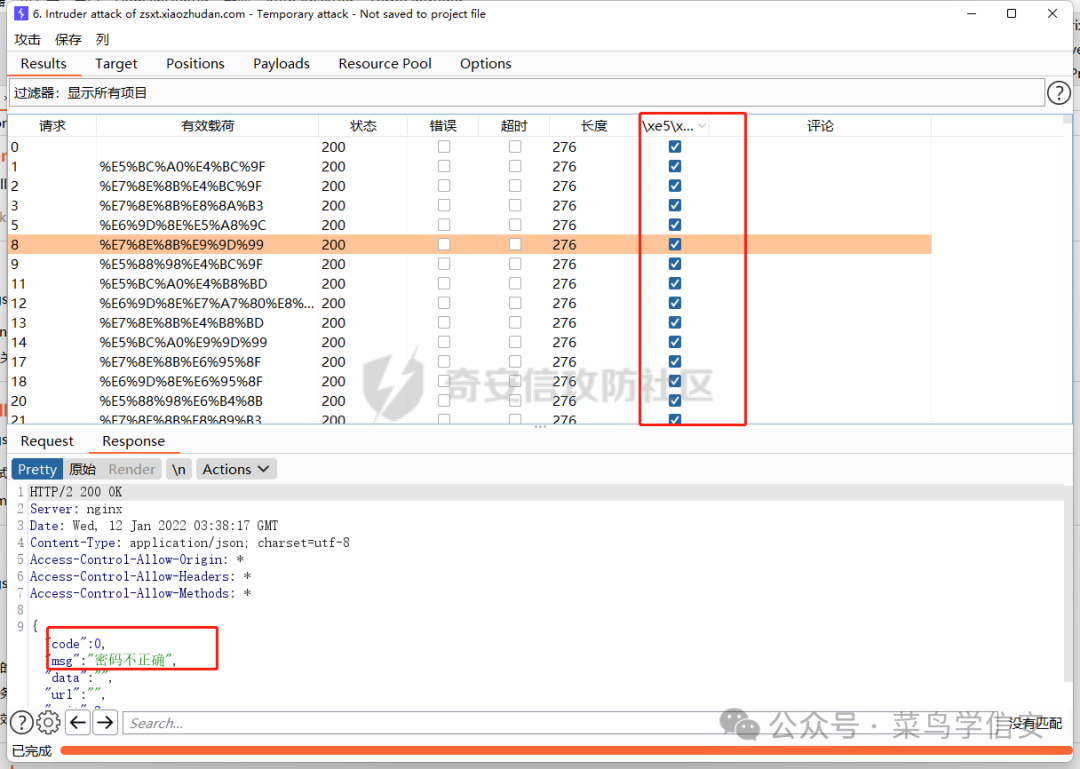Image resolution: width=1080 pixels, height=769 pixels.
Task: Click the filter bar 显示所有项目
Action: (x=527, y=92)
